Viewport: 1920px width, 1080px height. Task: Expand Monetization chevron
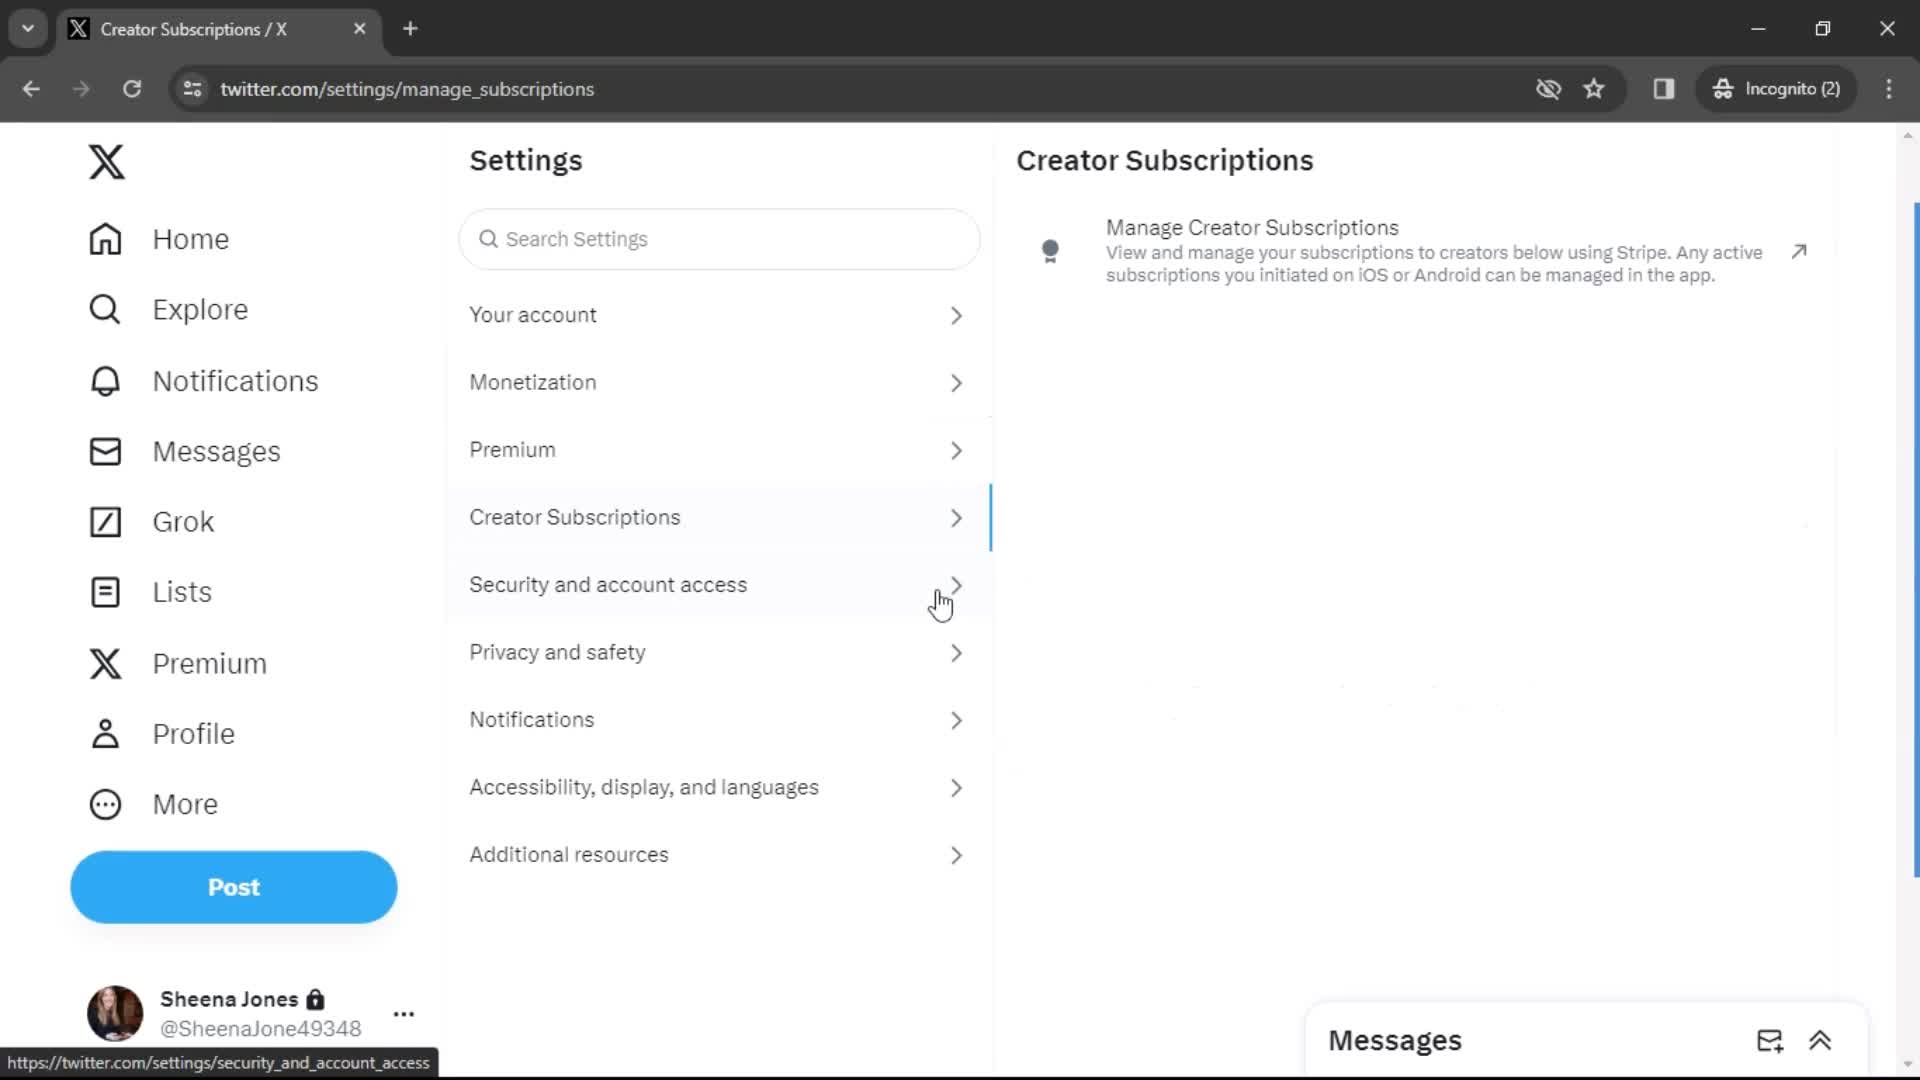956,383
